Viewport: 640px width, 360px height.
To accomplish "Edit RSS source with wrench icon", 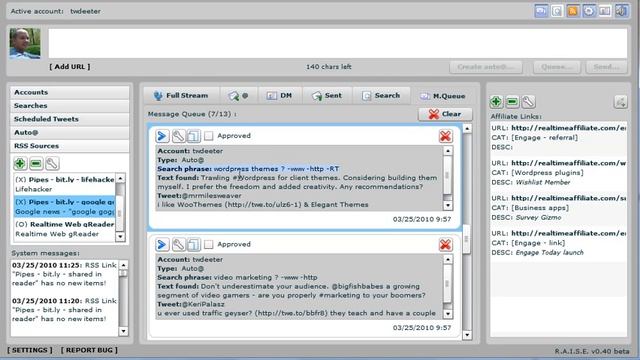I will tap(52, 164).
